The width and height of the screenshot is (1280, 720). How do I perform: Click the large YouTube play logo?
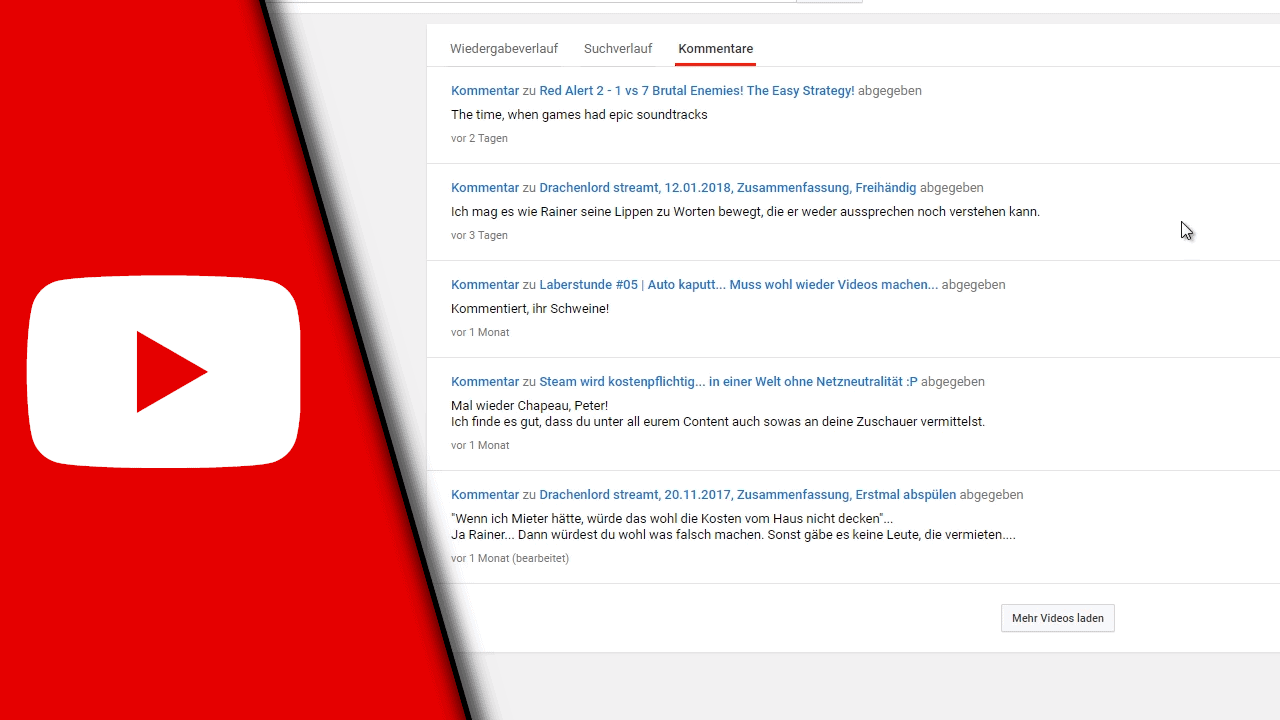click(164, 371)
